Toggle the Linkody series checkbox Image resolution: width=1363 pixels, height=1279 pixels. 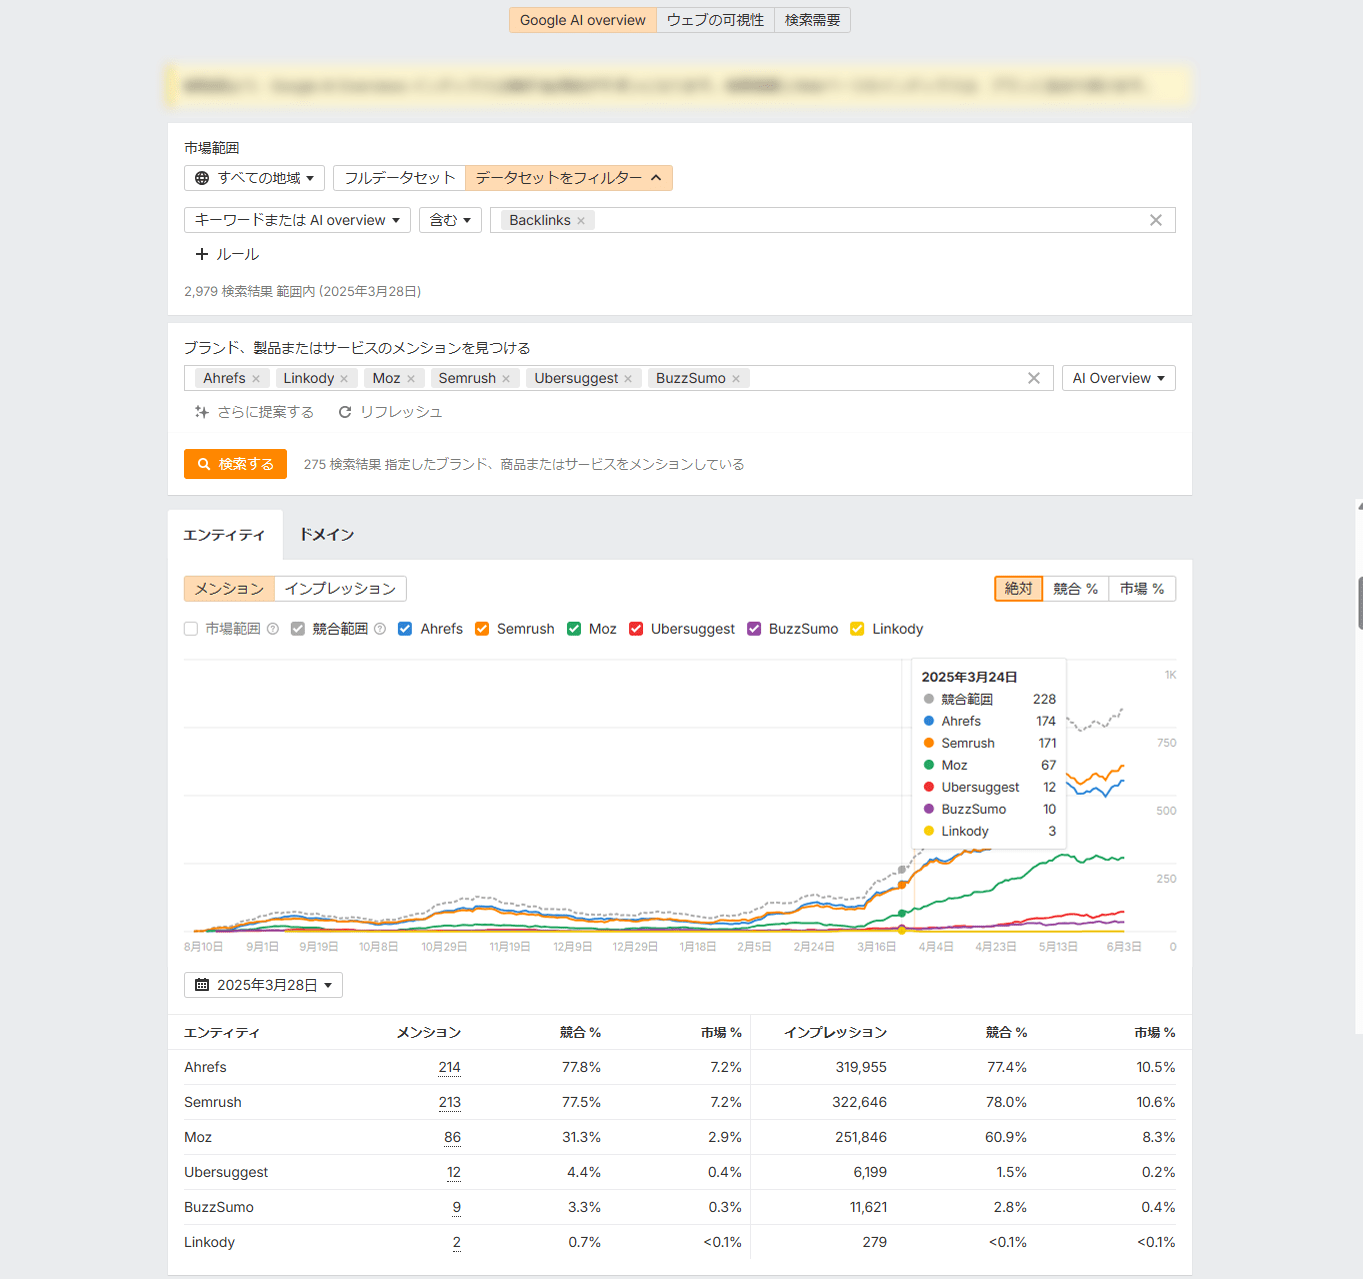point(857,629)
